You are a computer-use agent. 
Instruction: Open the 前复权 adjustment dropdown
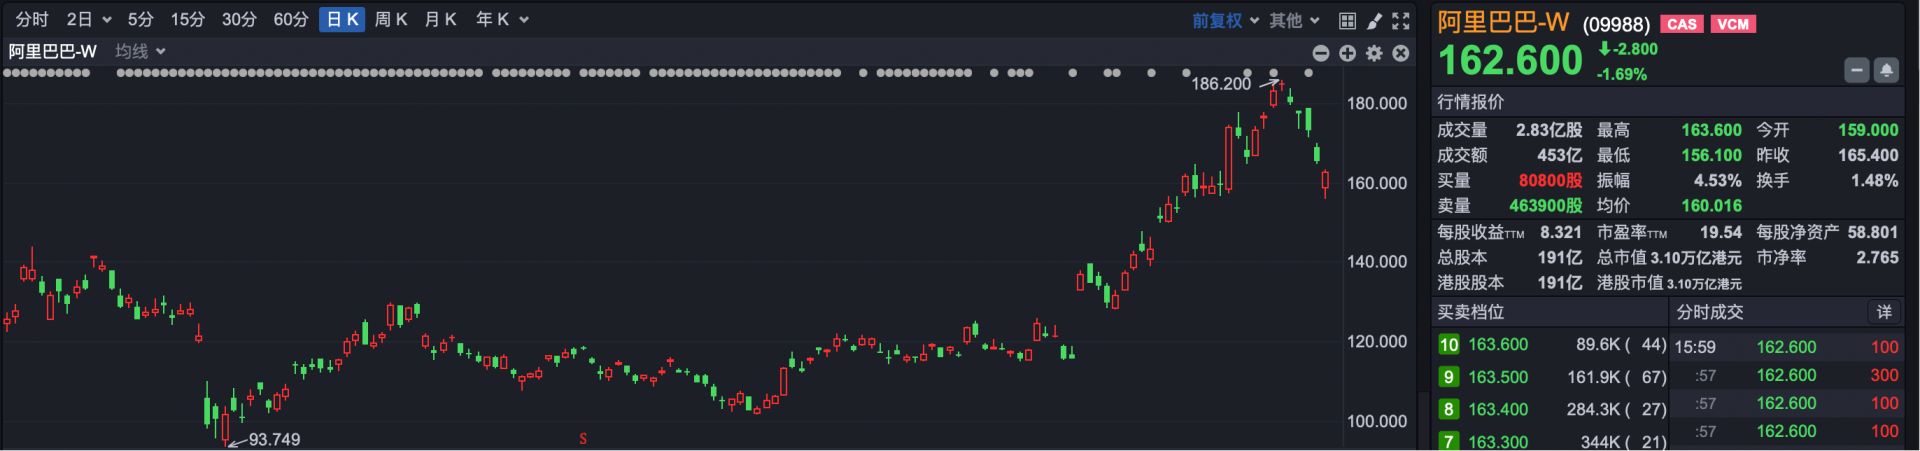pos(1224,20)
